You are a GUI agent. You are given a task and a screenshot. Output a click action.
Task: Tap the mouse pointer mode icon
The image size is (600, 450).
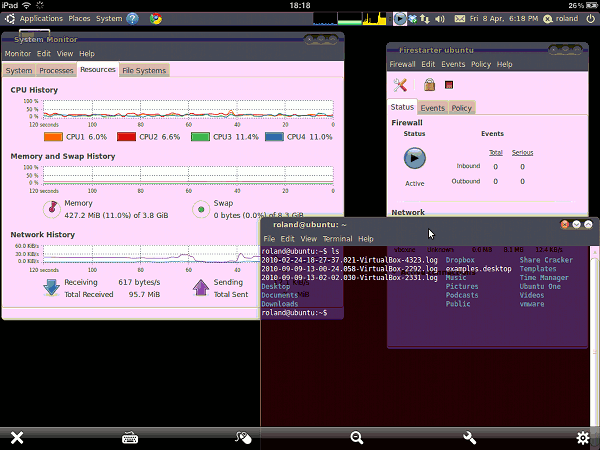[x=243, y=437]
